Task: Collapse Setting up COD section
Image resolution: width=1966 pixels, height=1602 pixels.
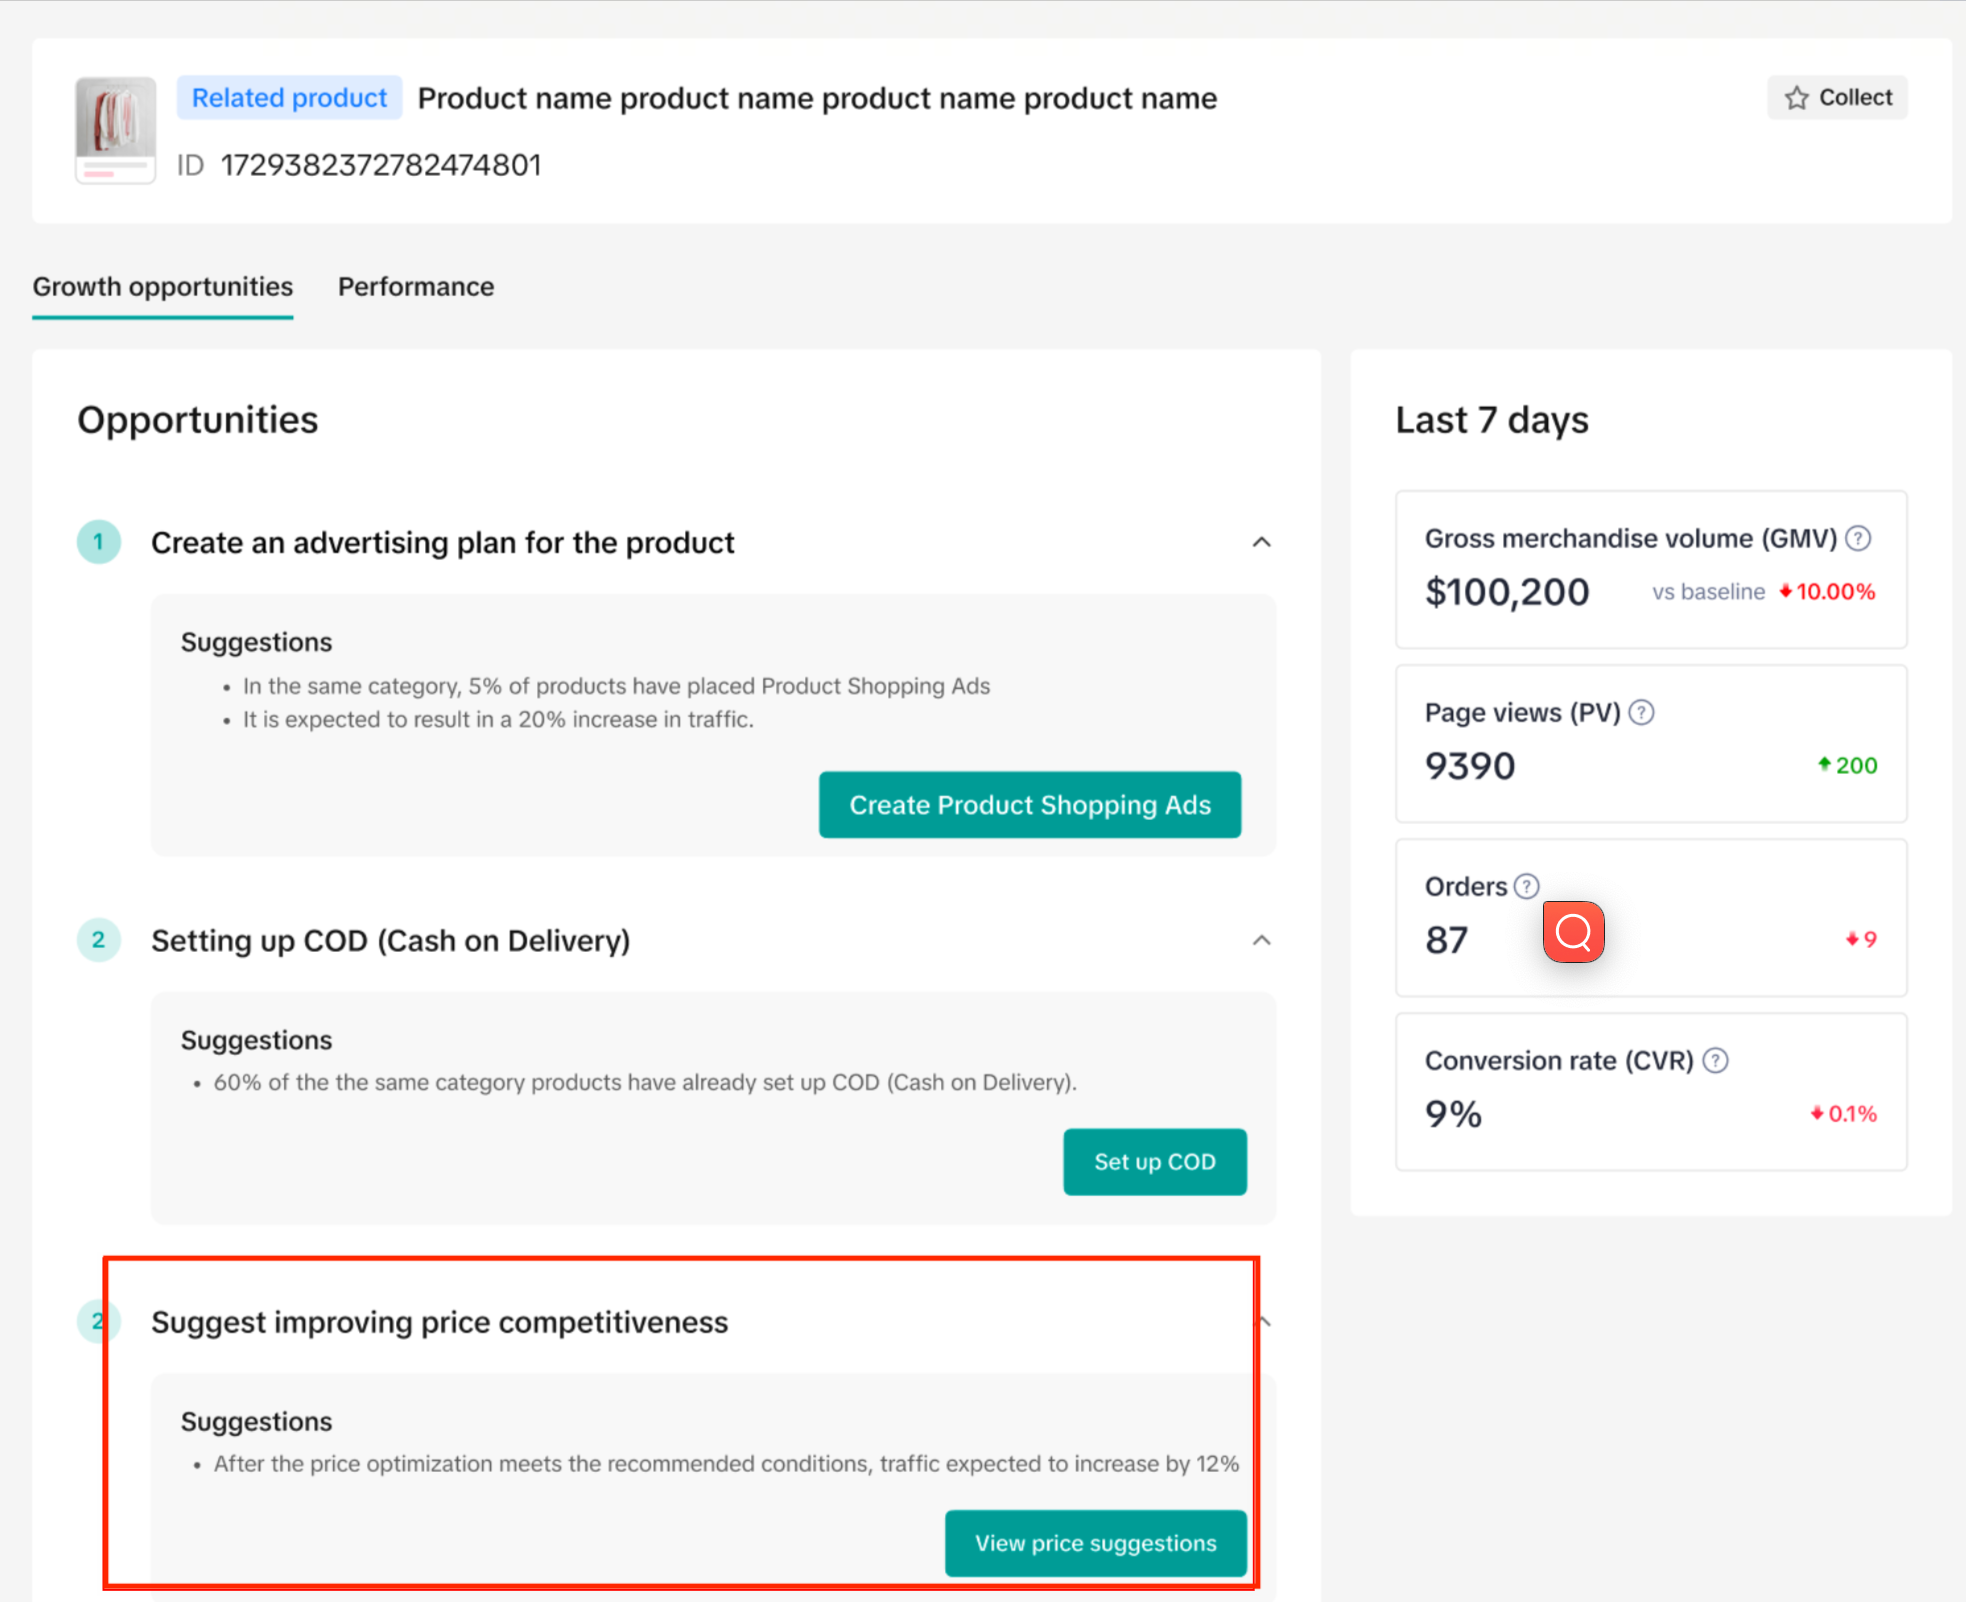Action: [1261, 940]
